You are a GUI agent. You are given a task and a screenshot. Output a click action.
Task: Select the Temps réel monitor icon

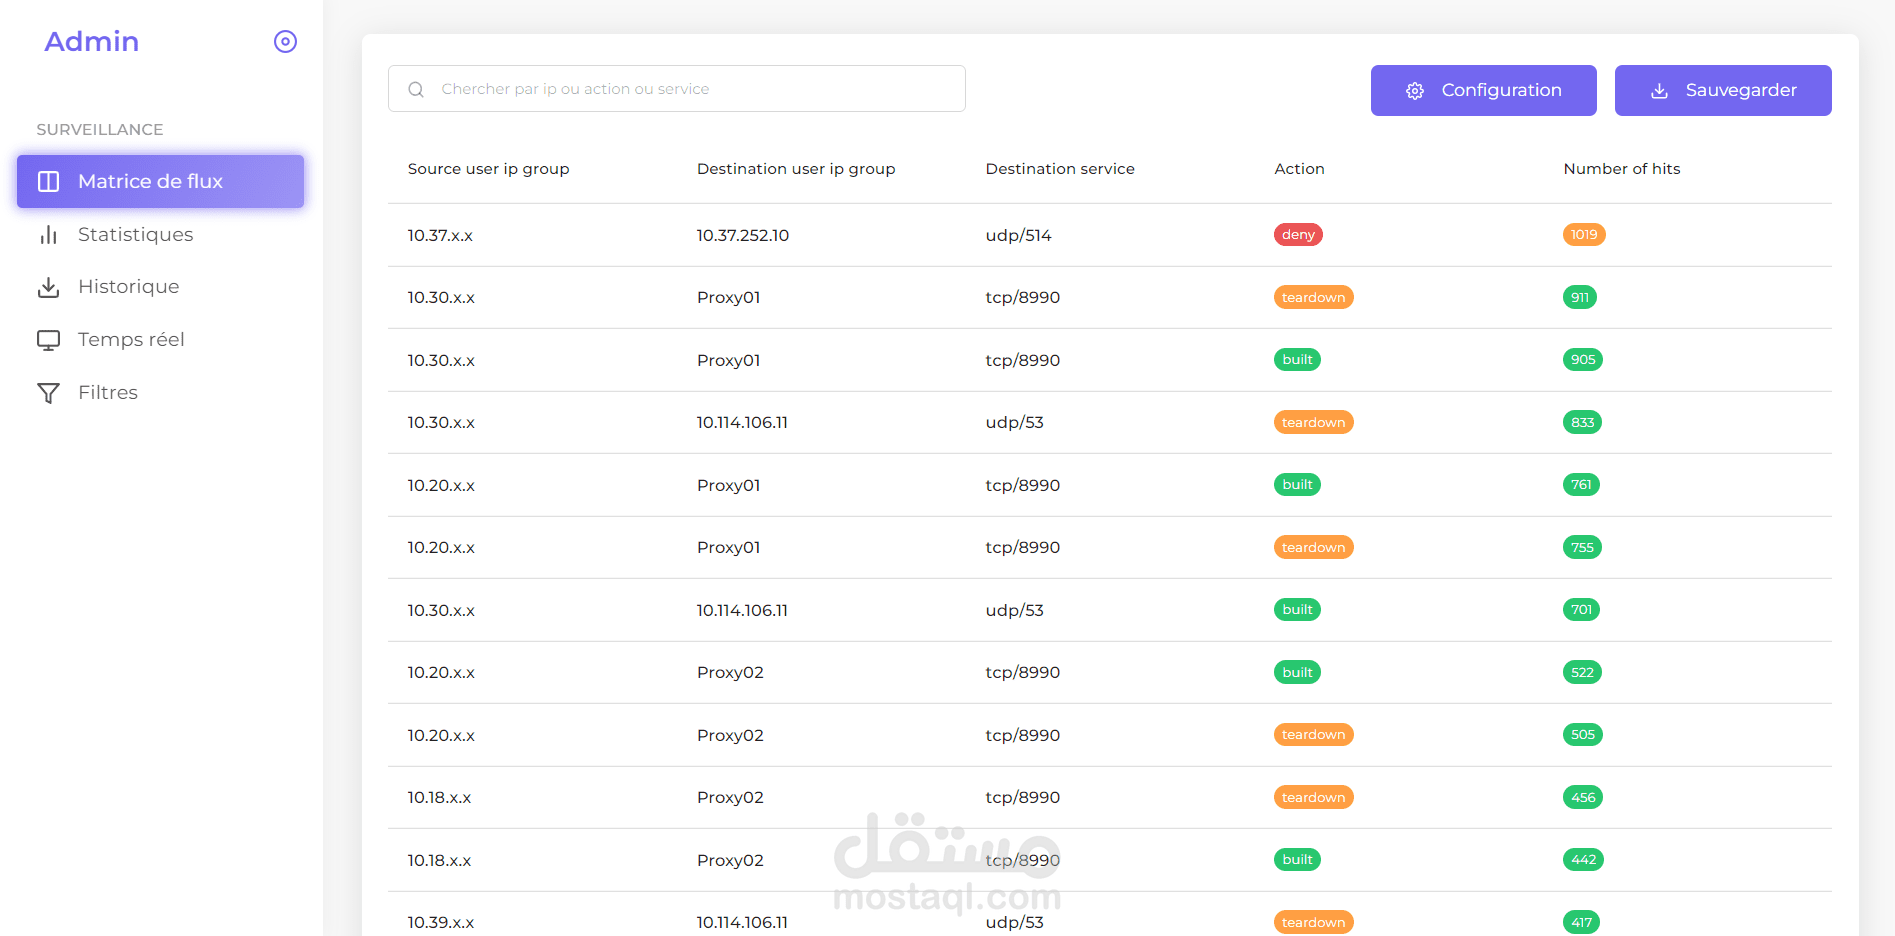point(48,339)
